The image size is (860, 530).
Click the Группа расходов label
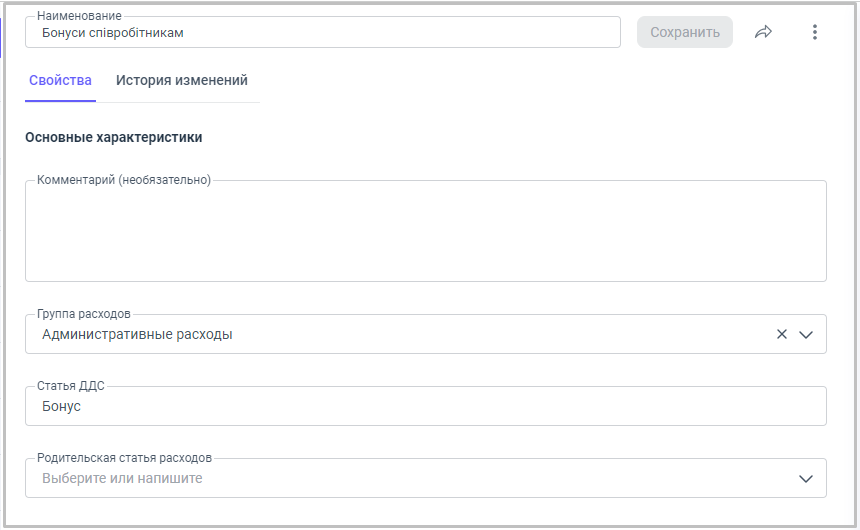pos(84,314)
